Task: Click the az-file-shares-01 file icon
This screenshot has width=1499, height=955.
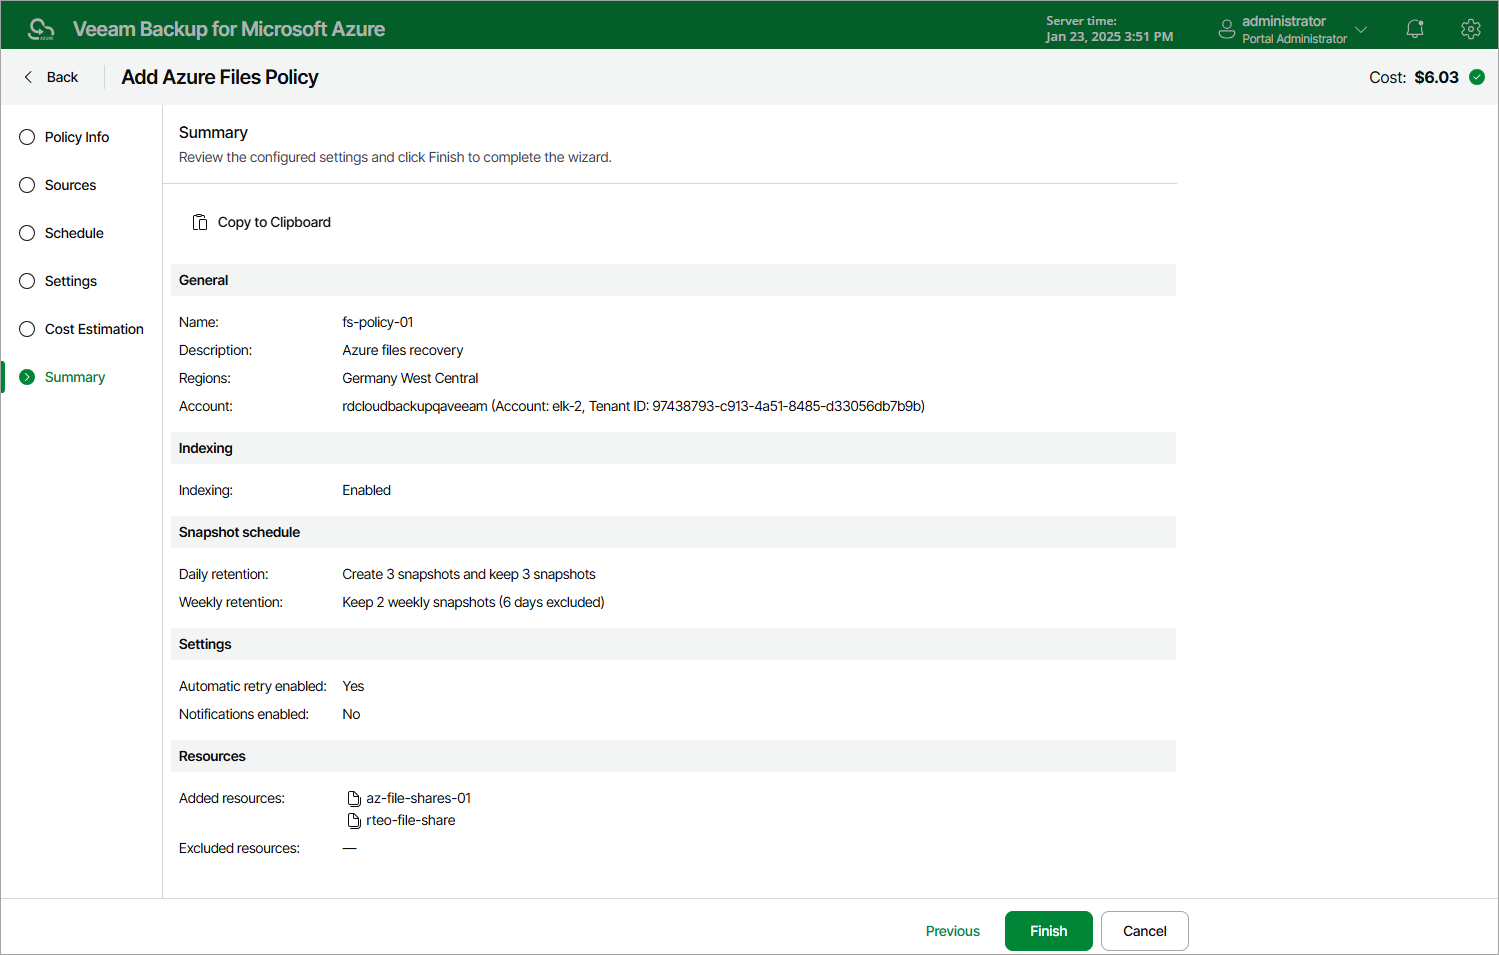Action: click(354, 798)
